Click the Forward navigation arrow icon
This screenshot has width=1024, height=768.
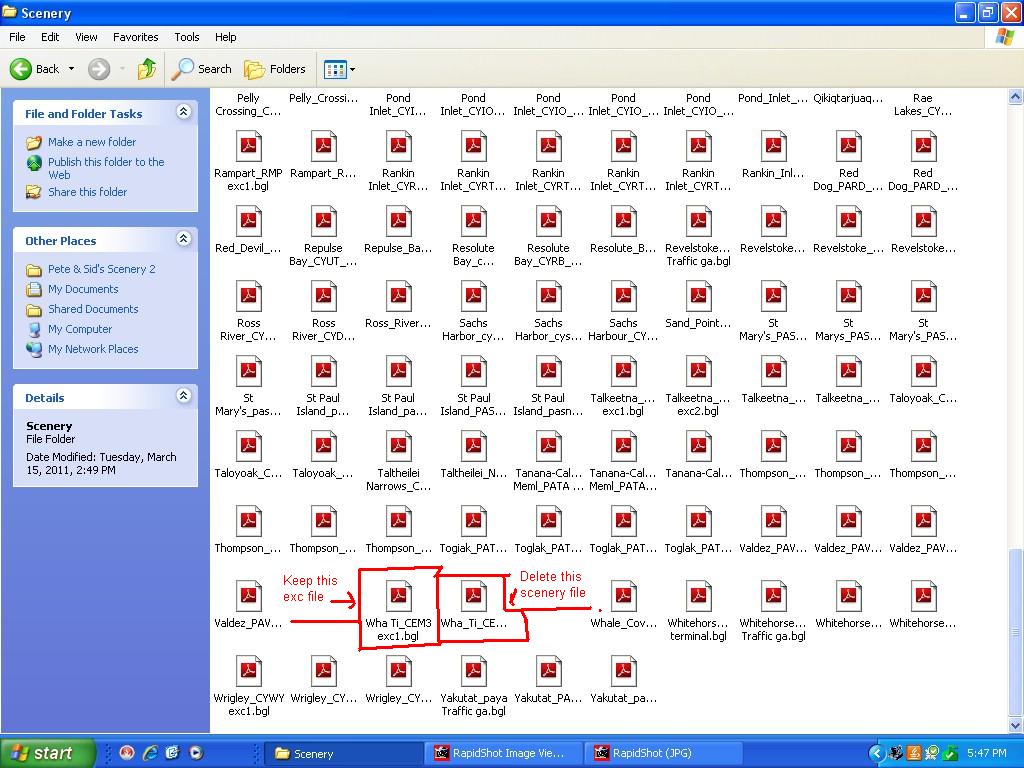click(99, 69)
